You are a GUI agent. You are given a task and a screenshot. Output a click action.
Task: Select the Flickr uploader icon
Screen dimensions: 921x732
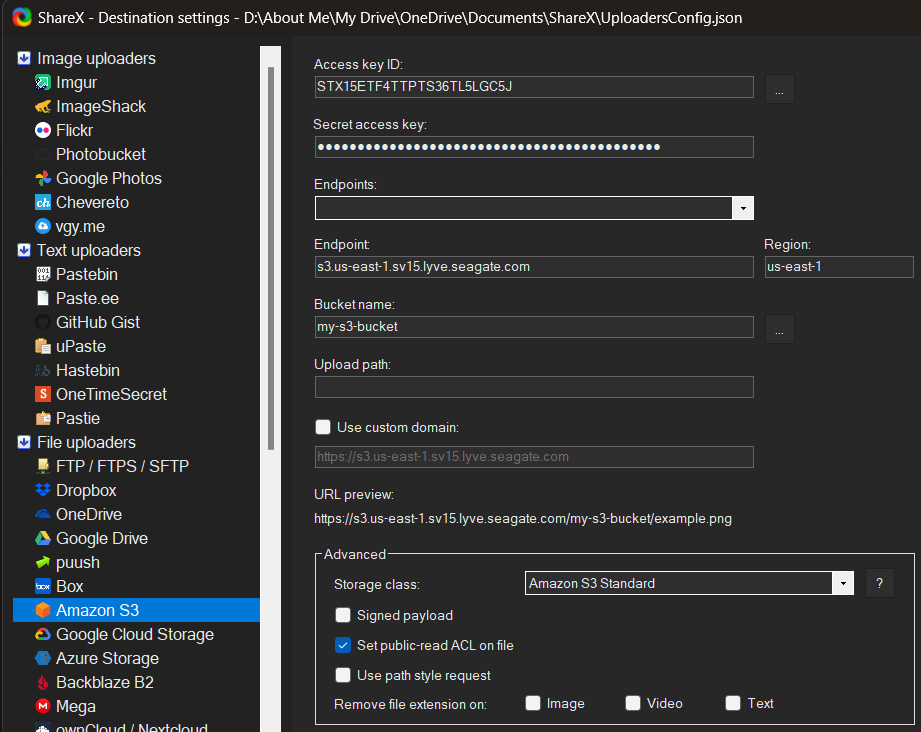[x=43, y=131]
